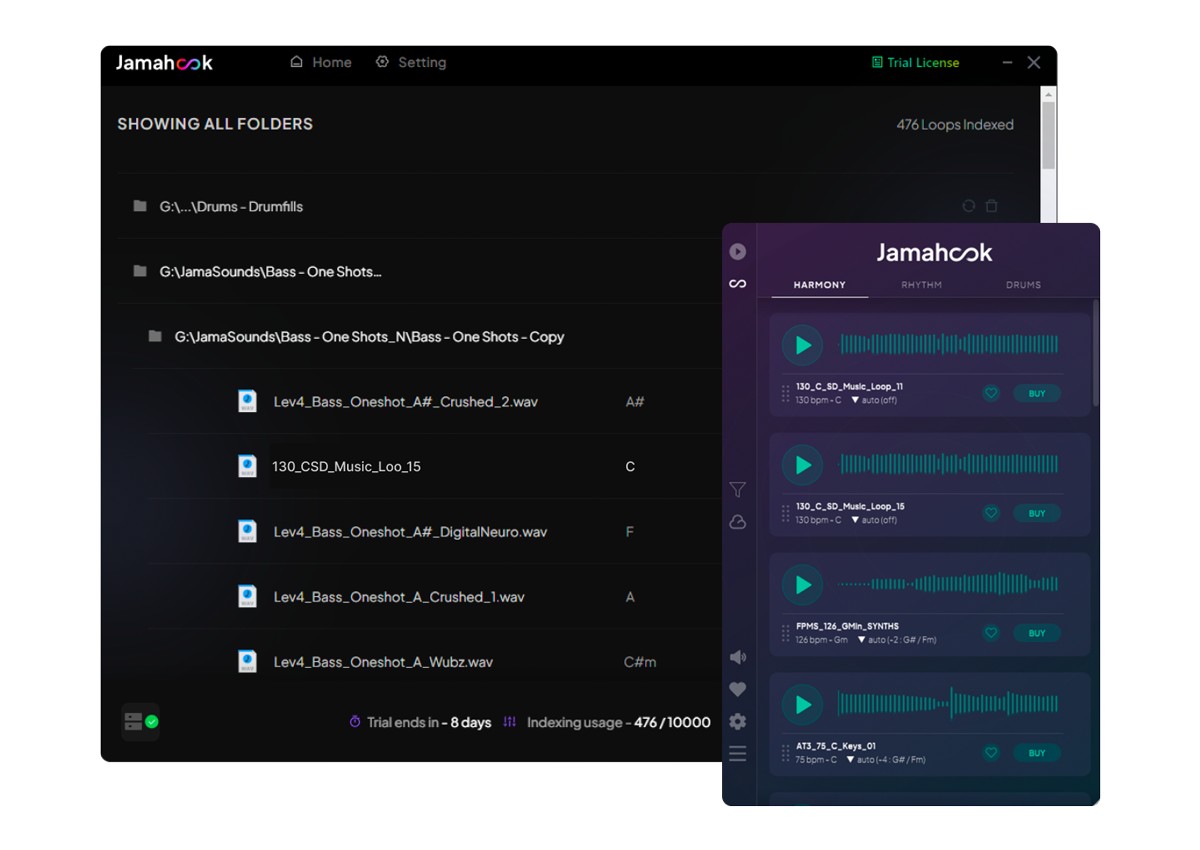1200x850 pixels.
Task: Open the hamburger menu icon in the plugin
Action: tap(738, 754)
